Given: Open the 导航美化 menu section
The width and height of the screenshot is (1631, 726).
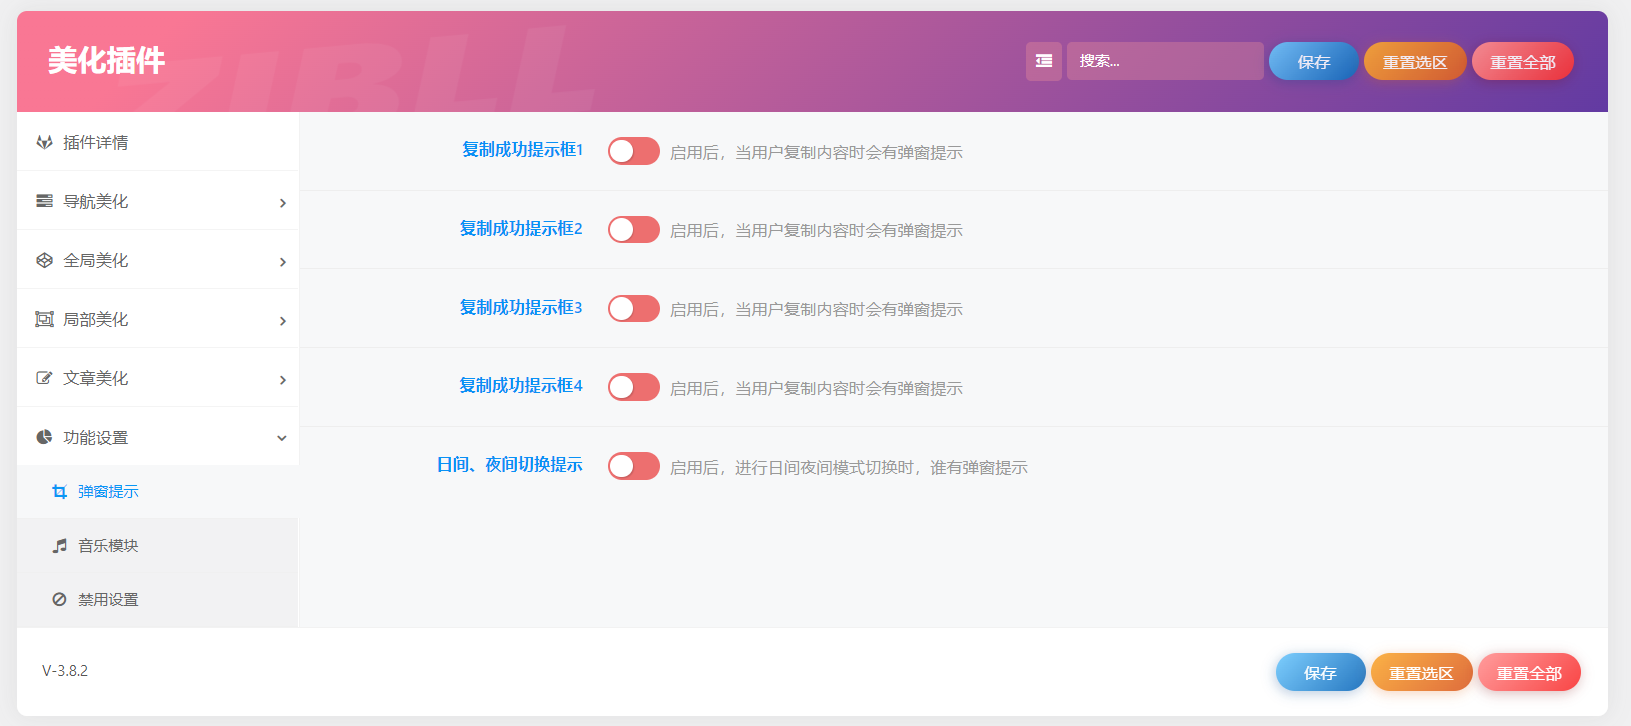Looking at the screenshot, I should 158,201.
